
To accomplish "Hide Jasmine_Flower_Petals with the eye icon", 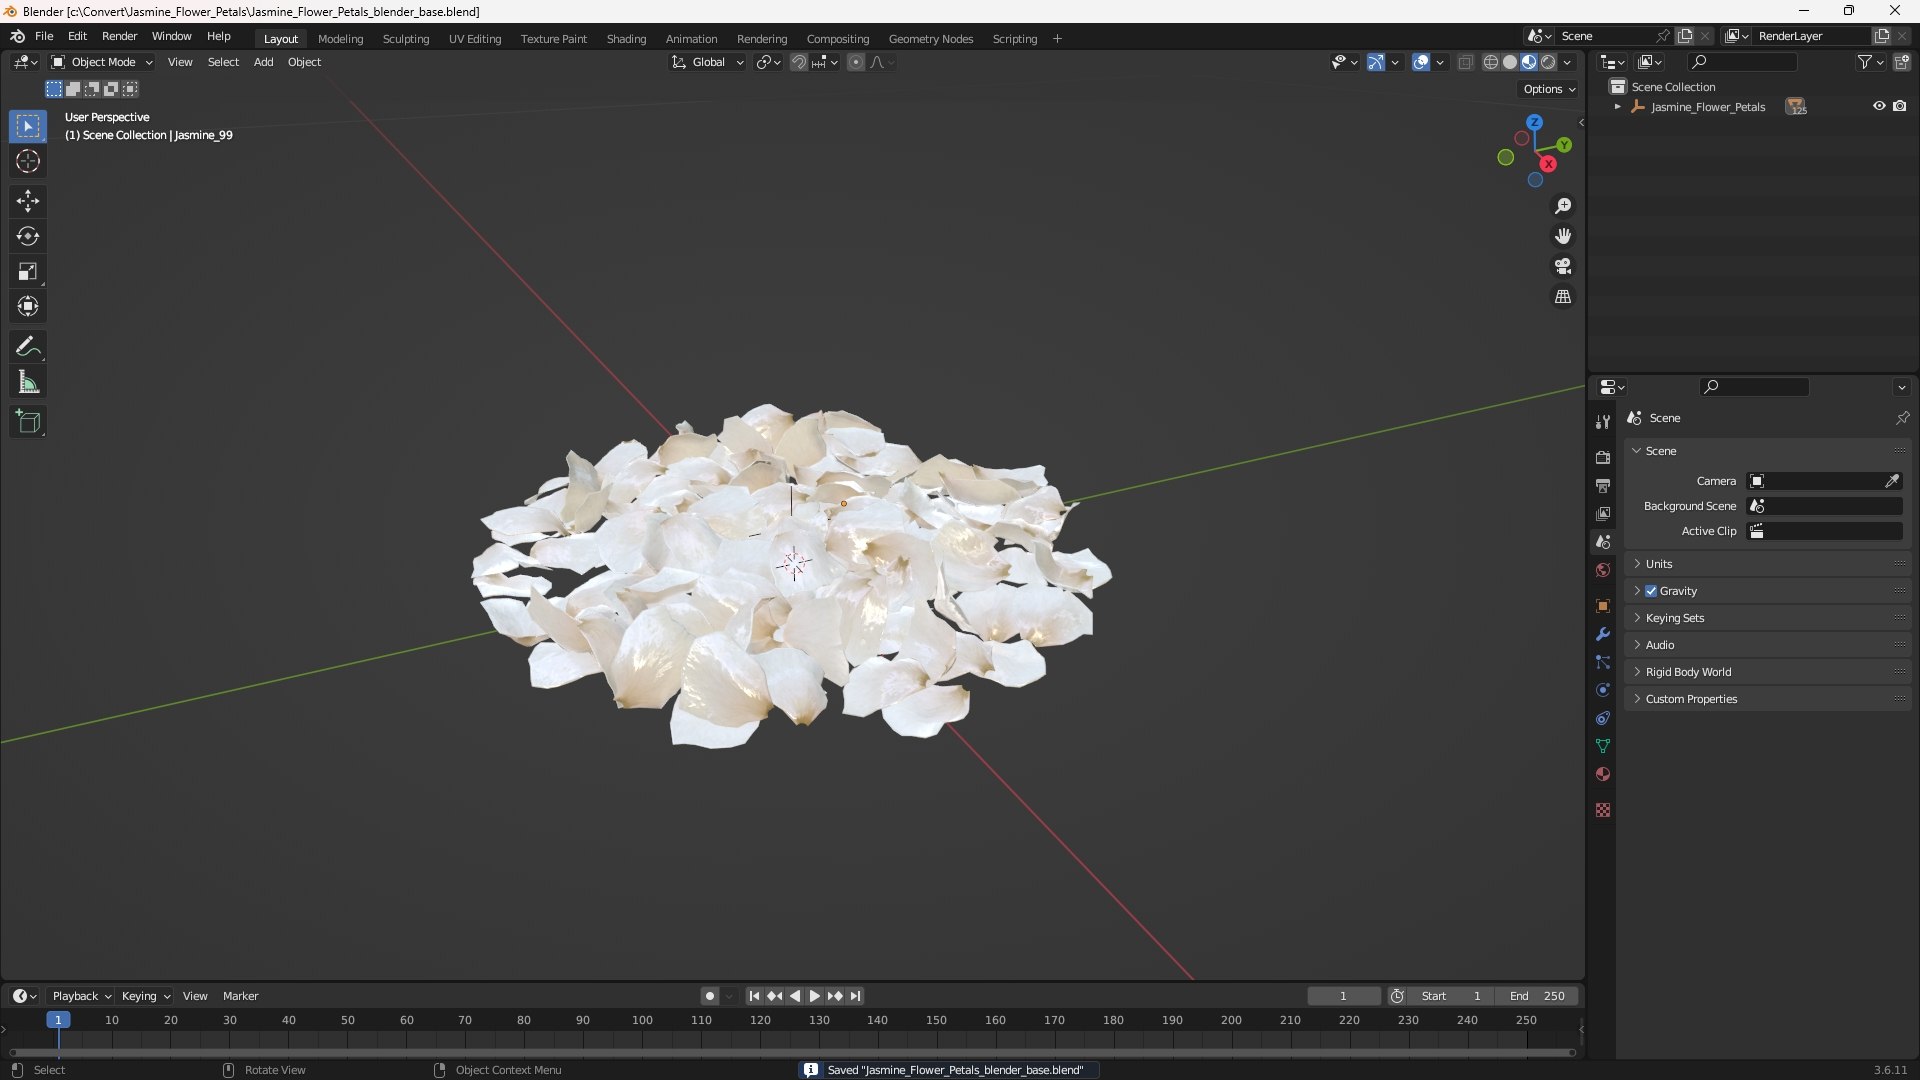I will [1879, 106].
